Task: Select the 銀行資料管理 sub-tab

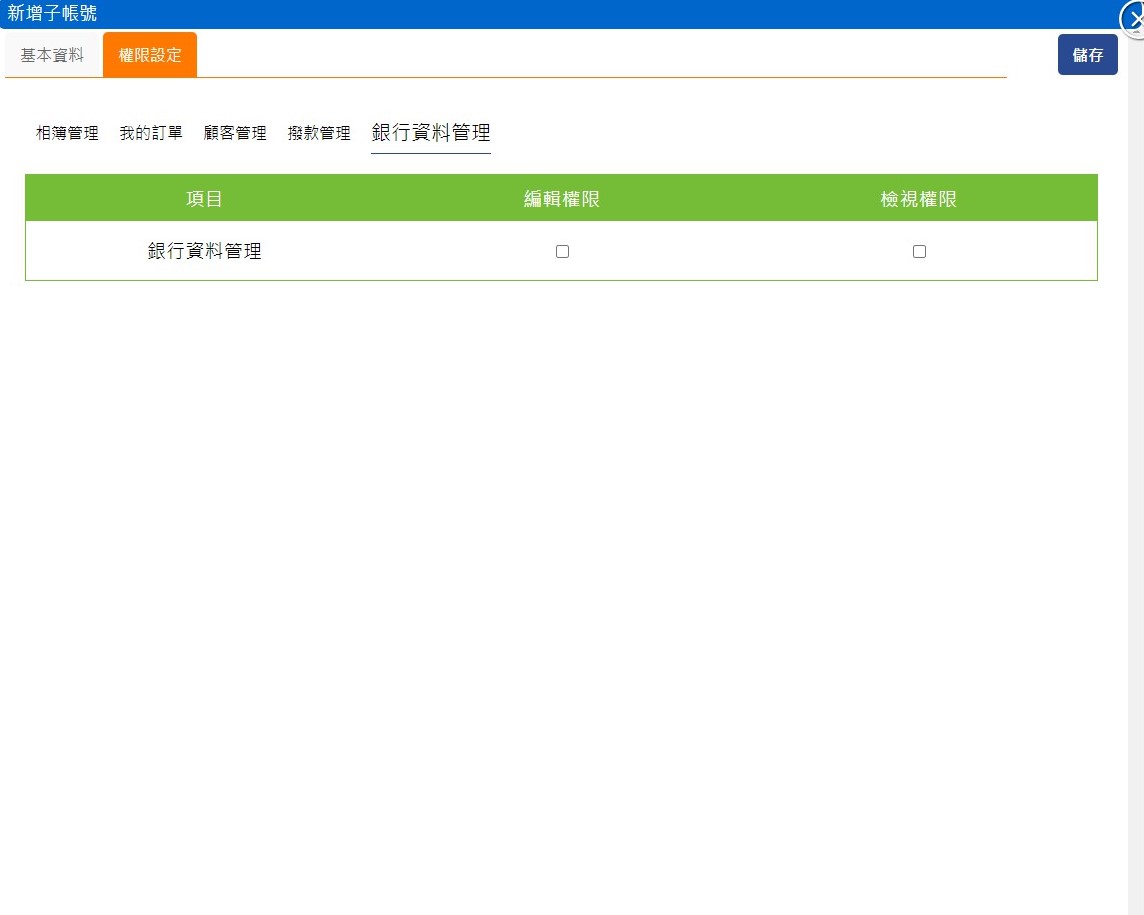Action: tap(430, 133)
